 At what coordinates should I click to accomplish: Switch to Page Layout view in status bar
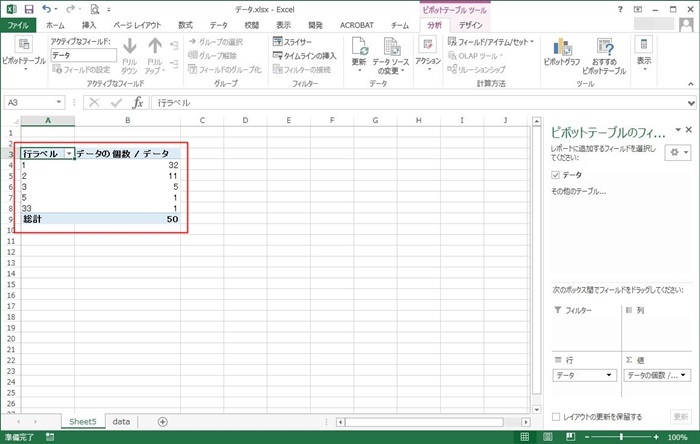pyautogui.click(x=548, y=437)
